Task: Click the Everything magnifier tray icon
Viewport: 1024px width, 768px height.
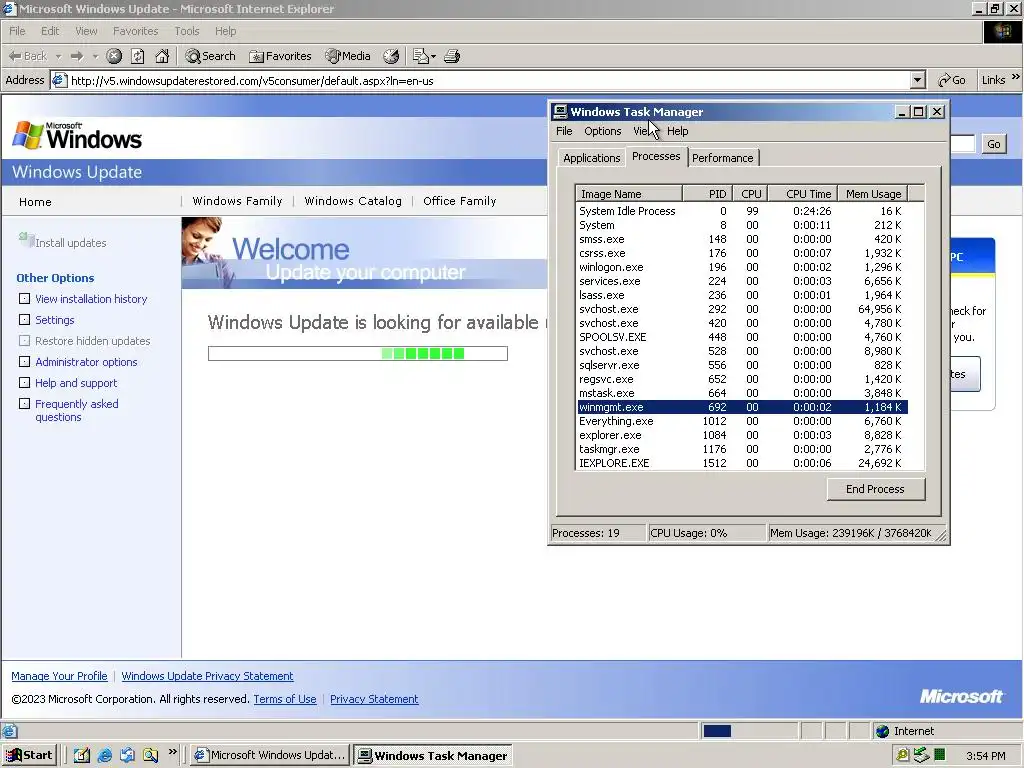Action: (x=903, y=755)
